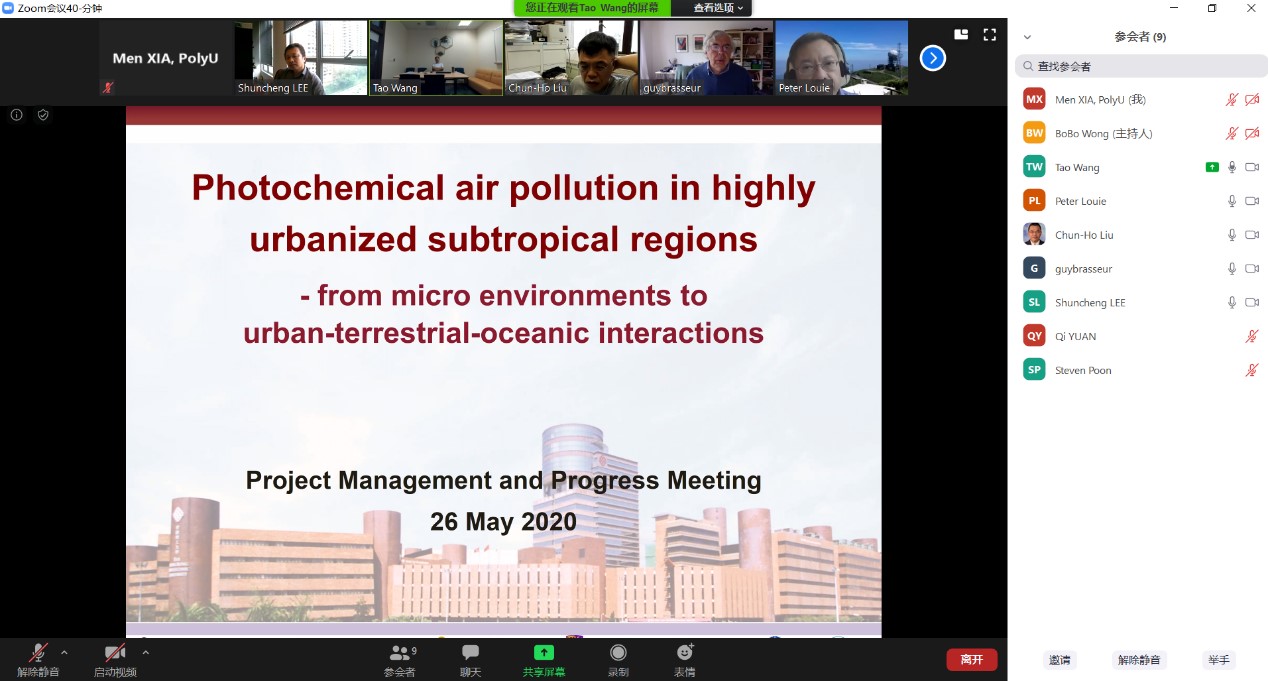Switch the video gallery layout view icon

click(x=961, y=35)
